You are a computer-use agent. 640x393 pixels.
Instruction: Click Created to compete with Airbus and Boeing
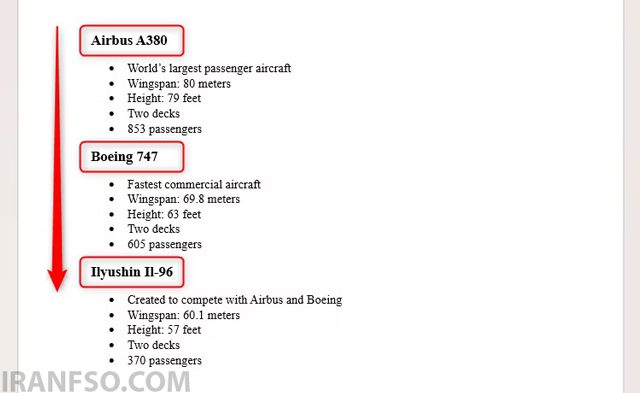(235, 300)
